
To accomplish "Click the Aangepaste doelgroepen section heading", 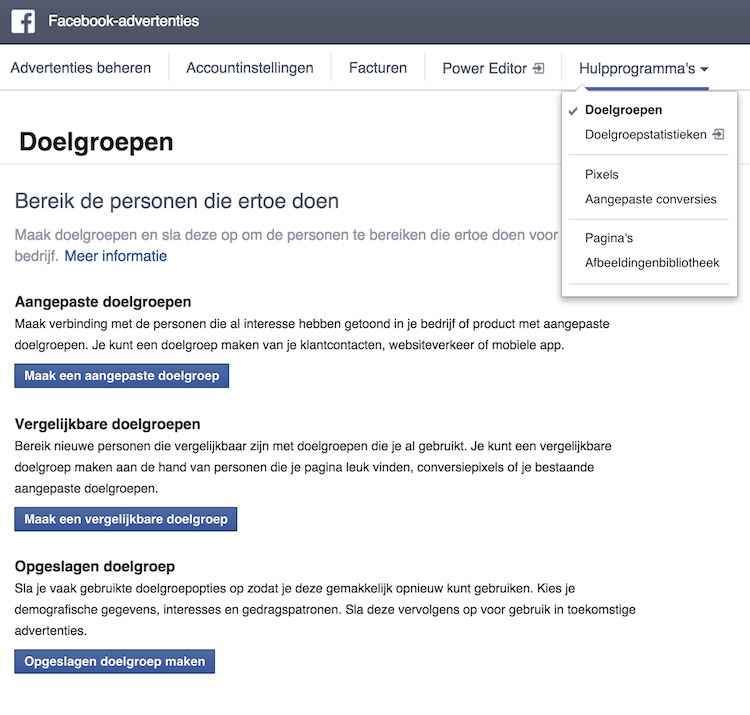I will tap(103, 302).
